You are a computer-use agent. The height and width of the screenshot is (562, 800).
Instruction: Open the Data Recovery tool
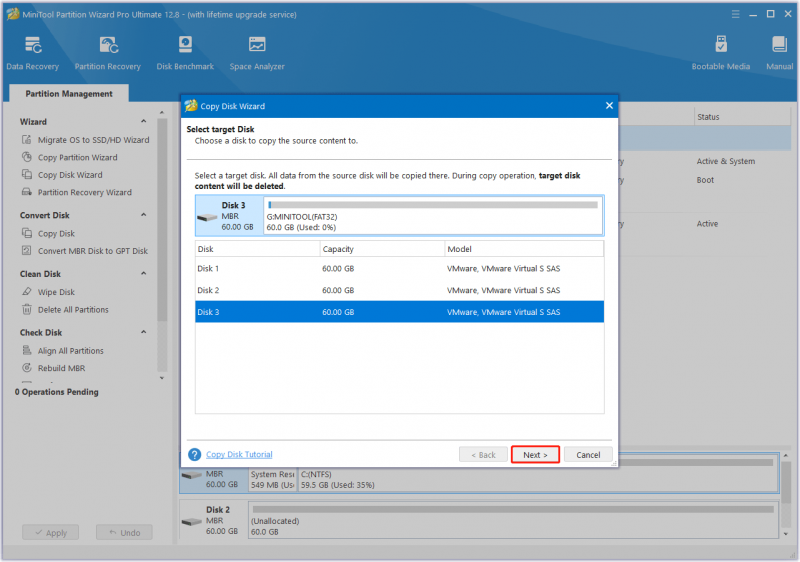click(33, 53)
